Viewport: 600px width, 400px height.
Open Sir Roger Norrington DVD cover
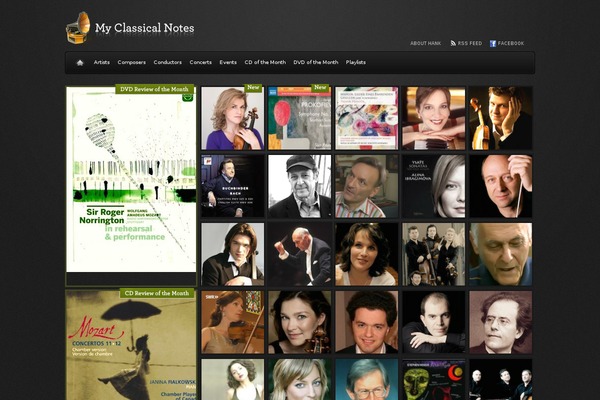[131, 179]
